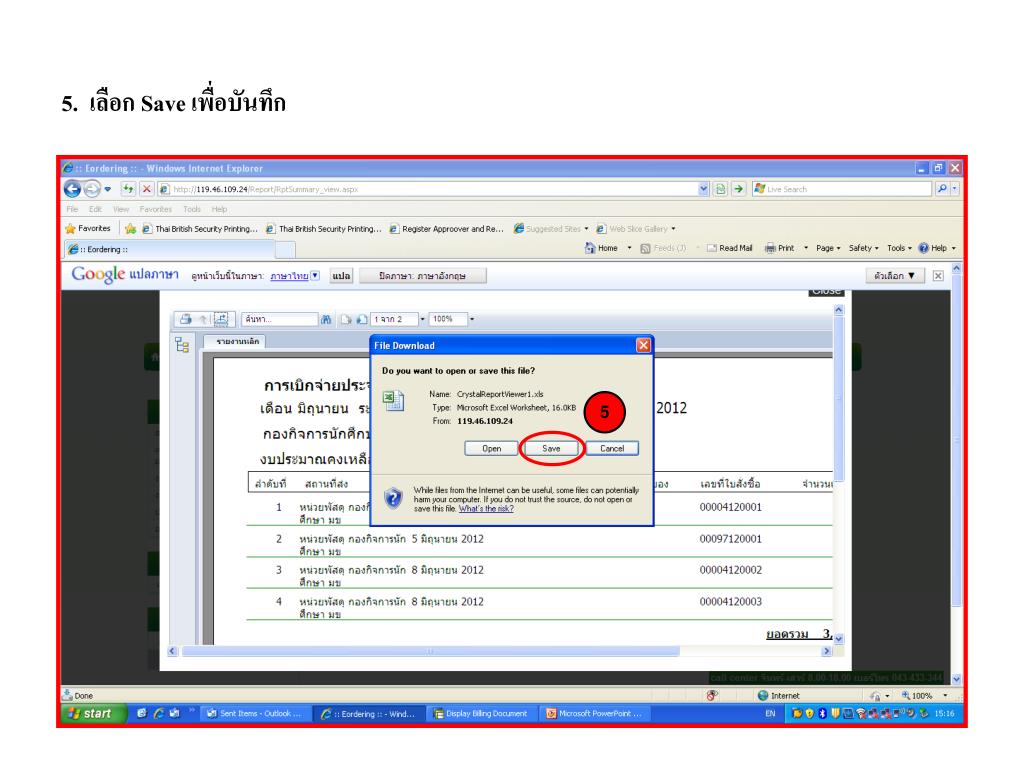Expand the address bar history dropdown
This screenshot has height=768, width=1024.
point(703,189)
